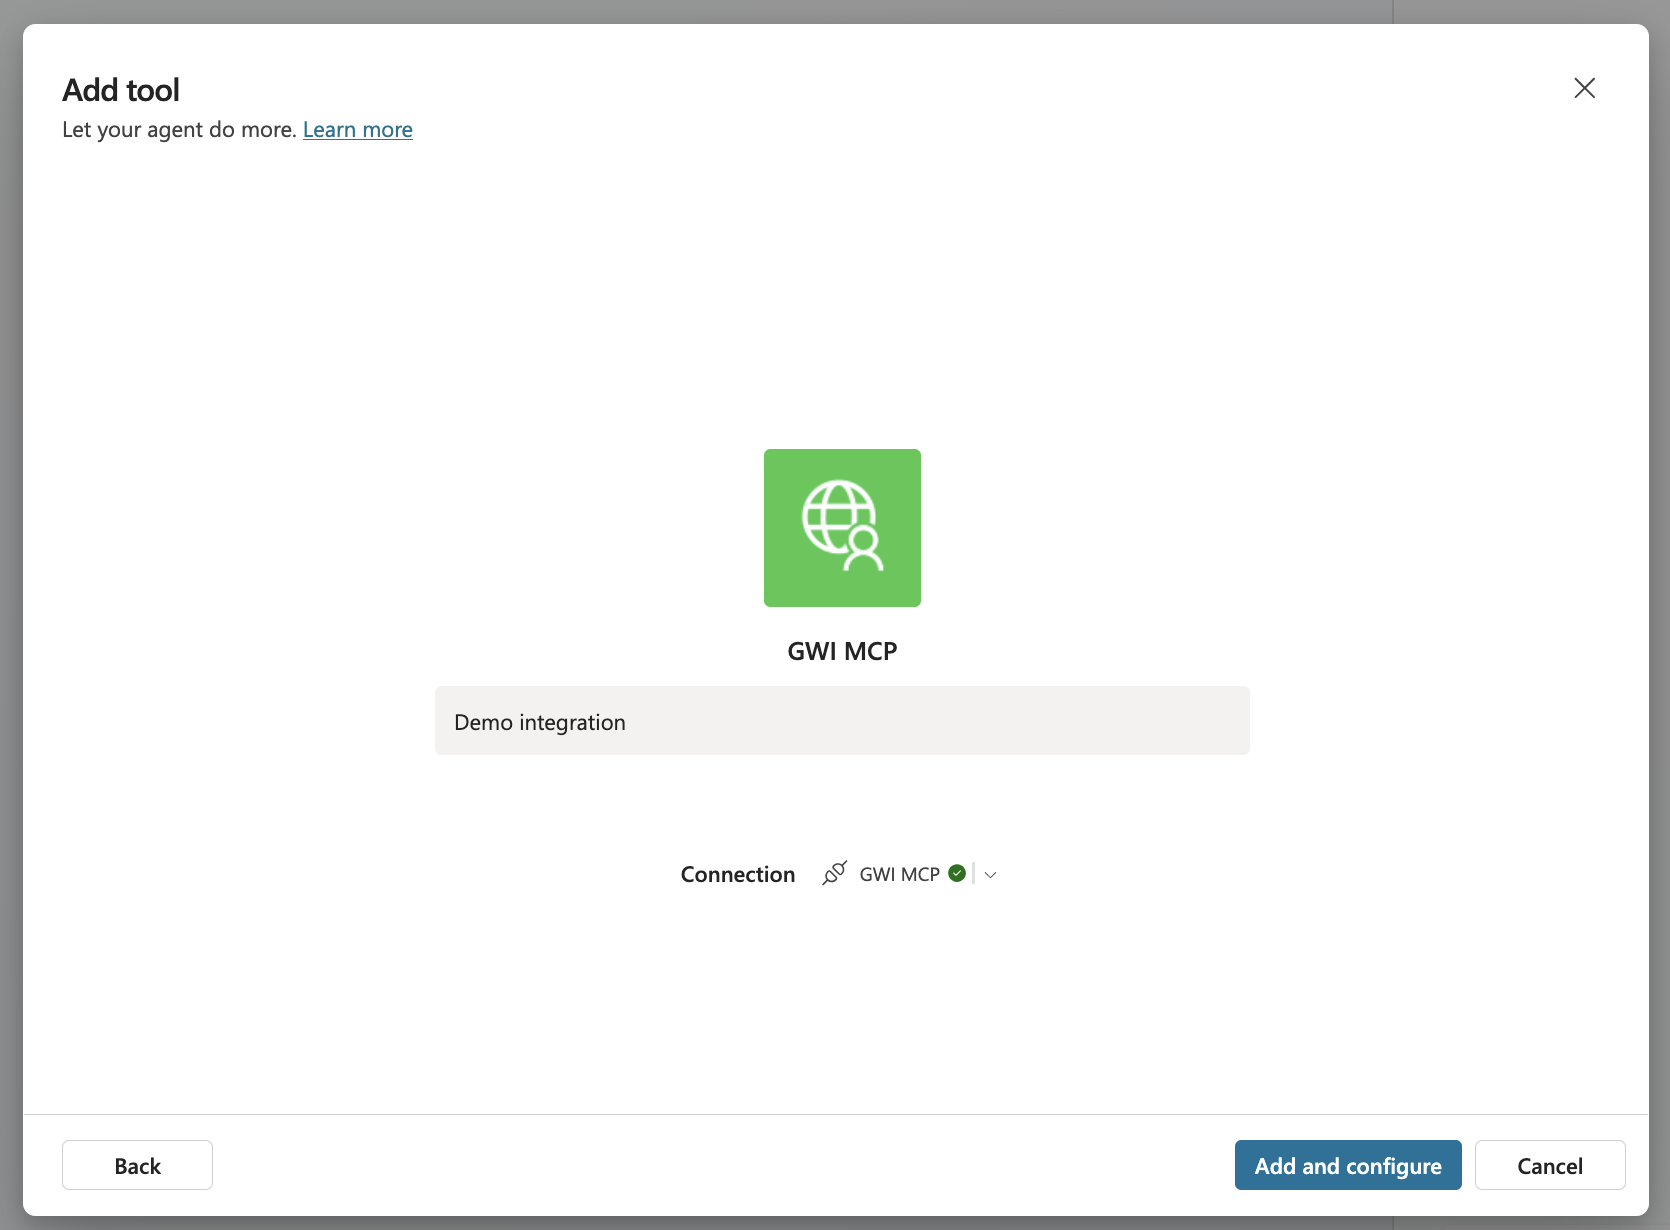The height and width of the screenshot is (1230, 1670).
Task: Click the green connected checkmark status icon
Action: pos(957,873)
